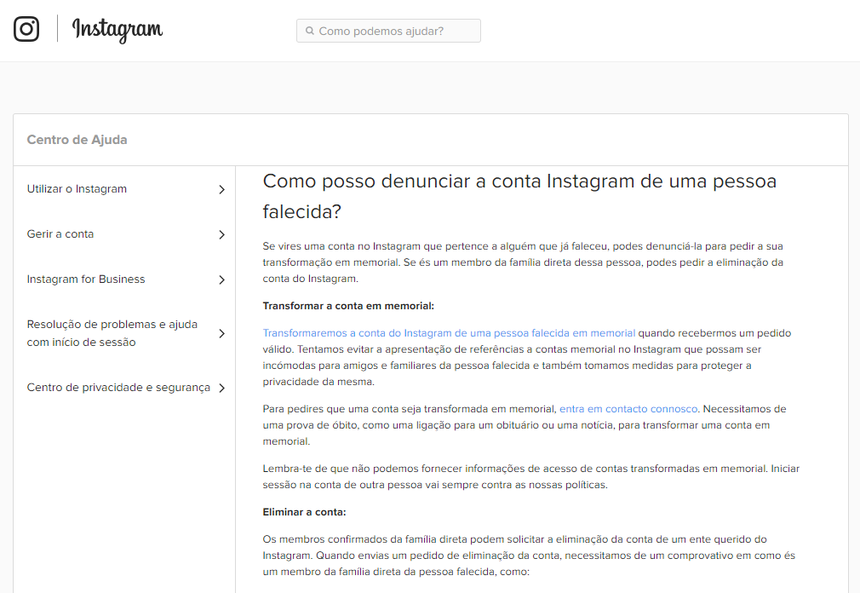Expand the arrow by 'Resolução de problemas'
The height and width of the screenshot is (593, 860).
[221, 334]
